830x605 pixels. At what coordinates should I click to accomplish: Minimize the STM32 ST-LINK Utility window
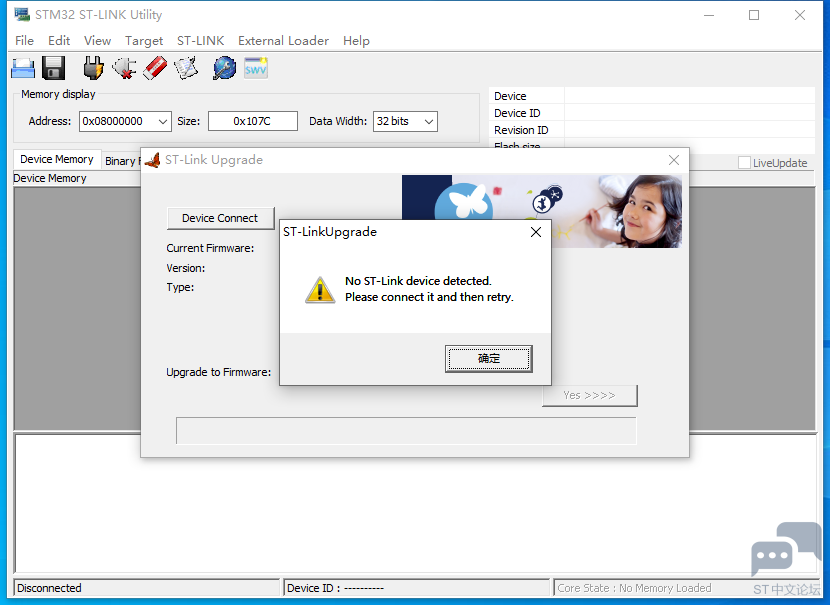point(709,15)
